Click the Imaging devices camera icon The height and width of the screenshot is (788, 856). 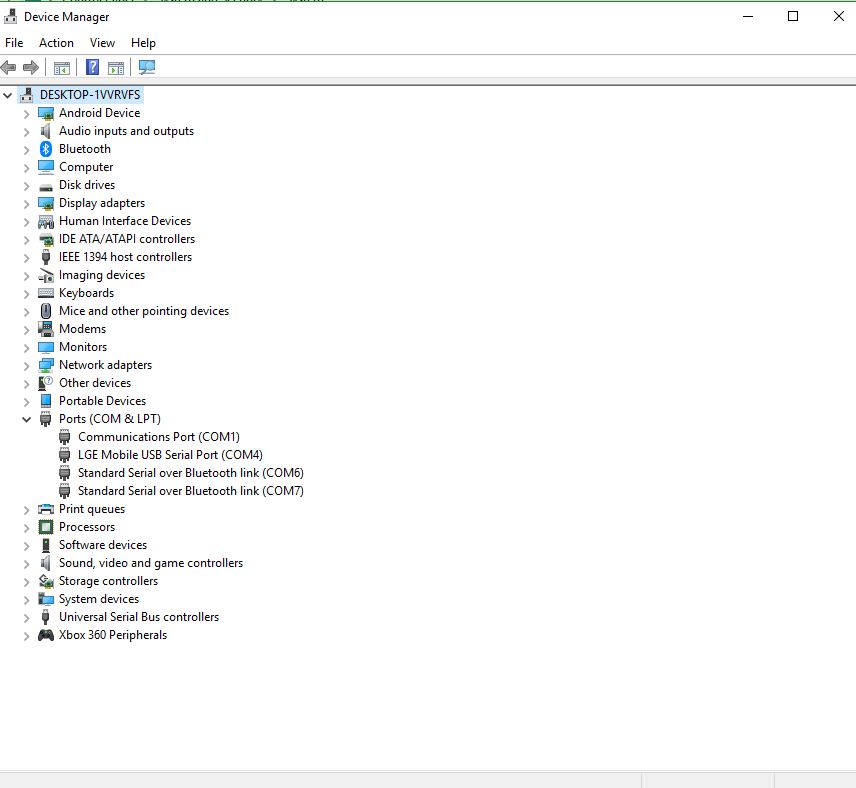[46, 275]
